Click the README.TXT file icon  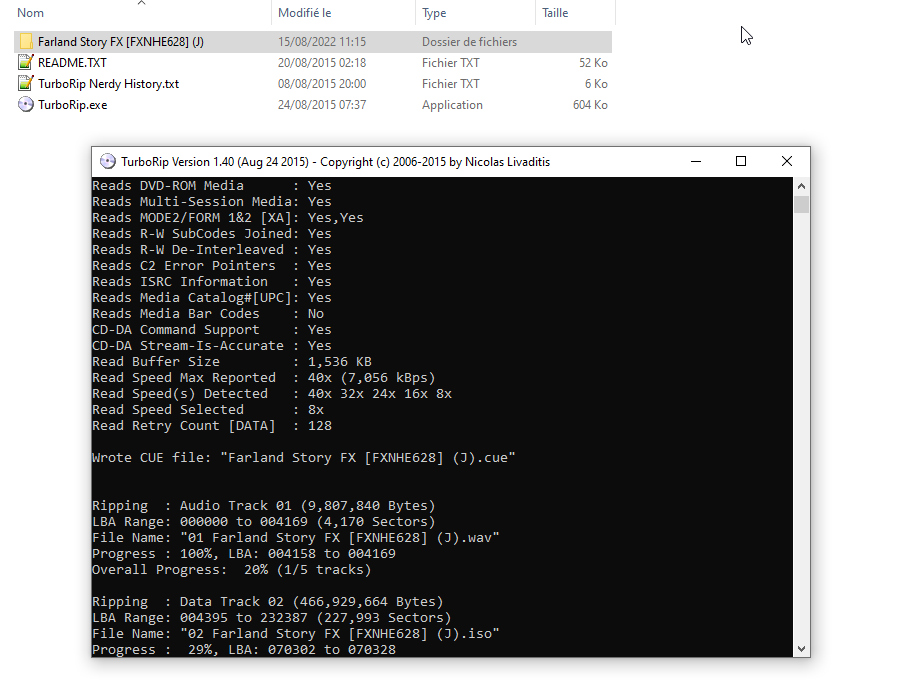pos(26,63)
